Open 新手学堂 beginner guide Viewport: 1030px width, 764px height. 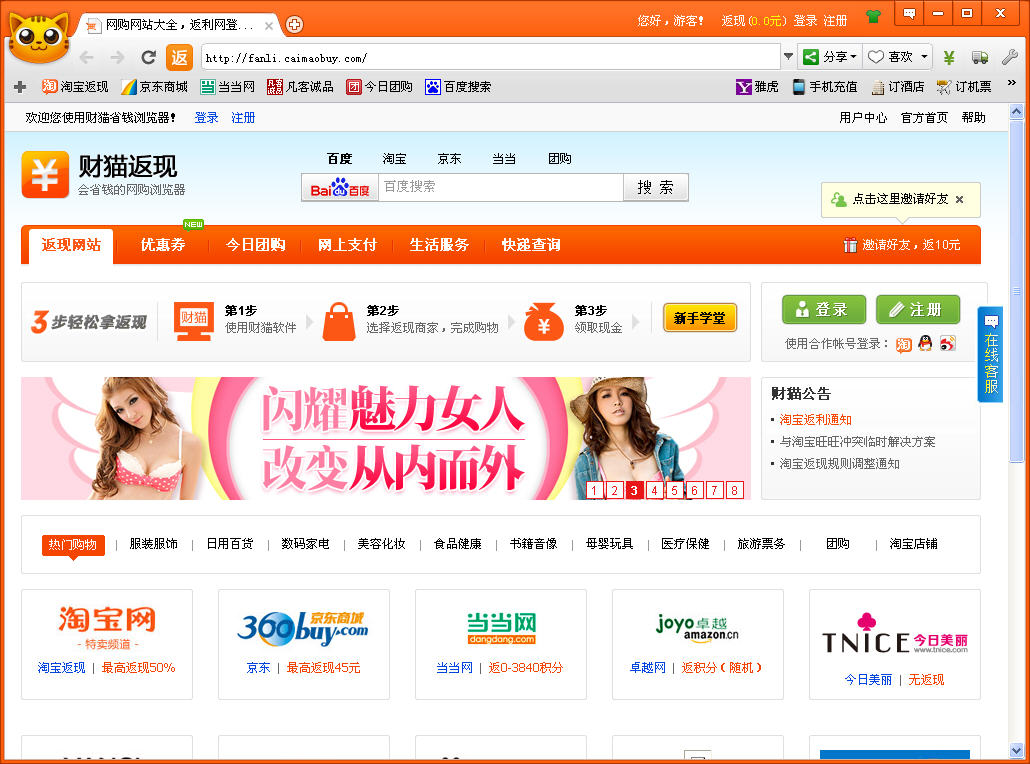(699, 316)
